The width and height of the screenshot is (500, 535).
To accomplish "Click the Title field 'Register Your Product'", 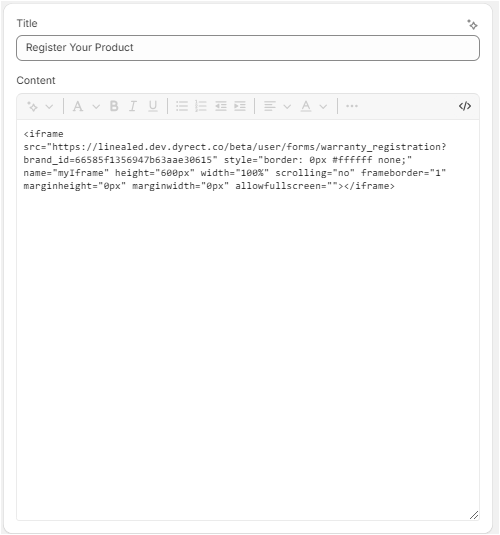I will click(248, 48).
